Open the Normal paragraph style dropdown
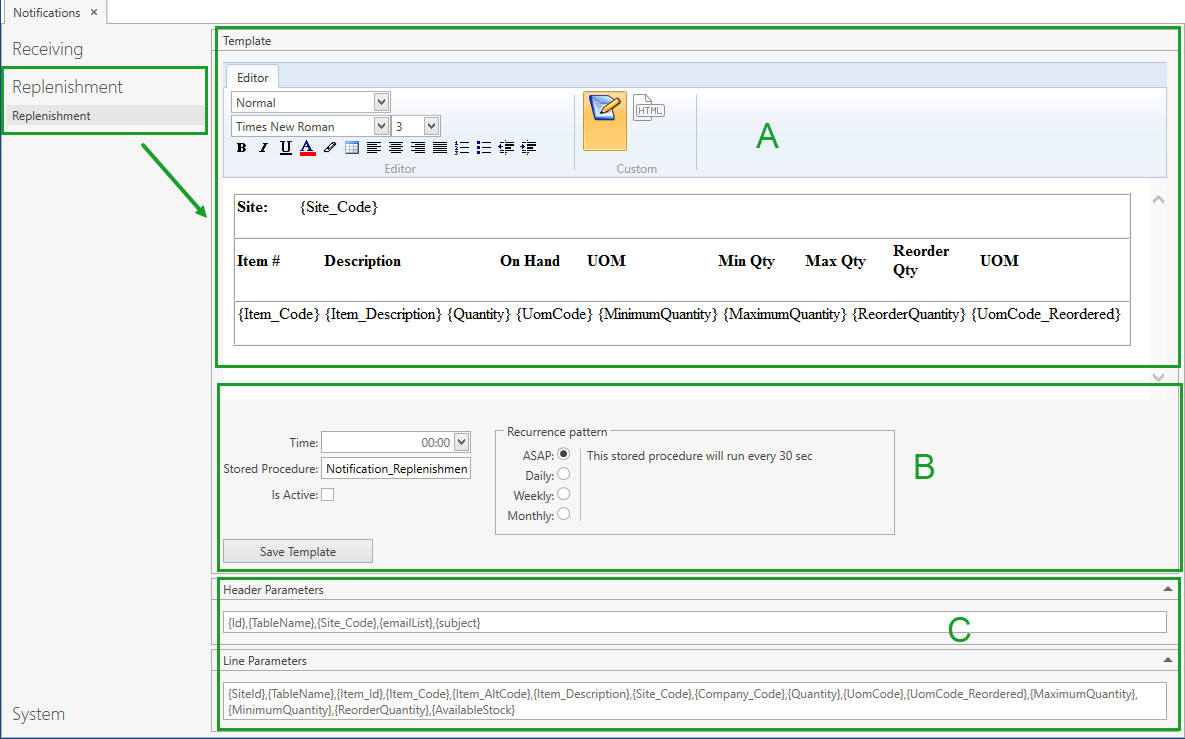 [x=381, y=102]
